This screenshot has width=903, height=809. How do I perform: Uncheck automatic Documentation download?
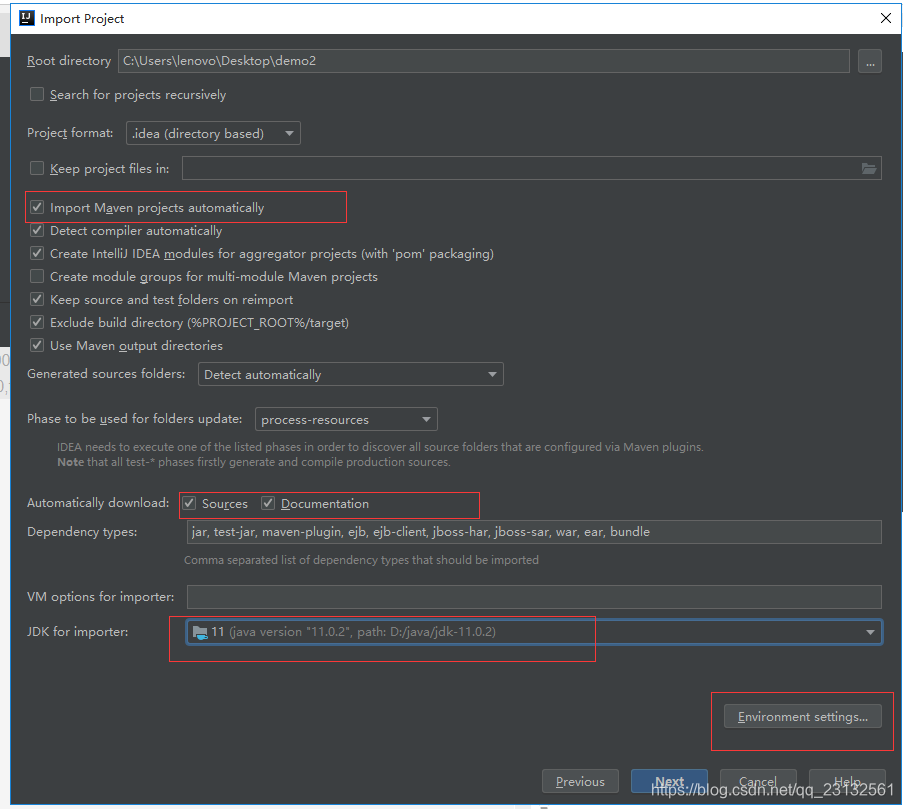click(268, 503)
